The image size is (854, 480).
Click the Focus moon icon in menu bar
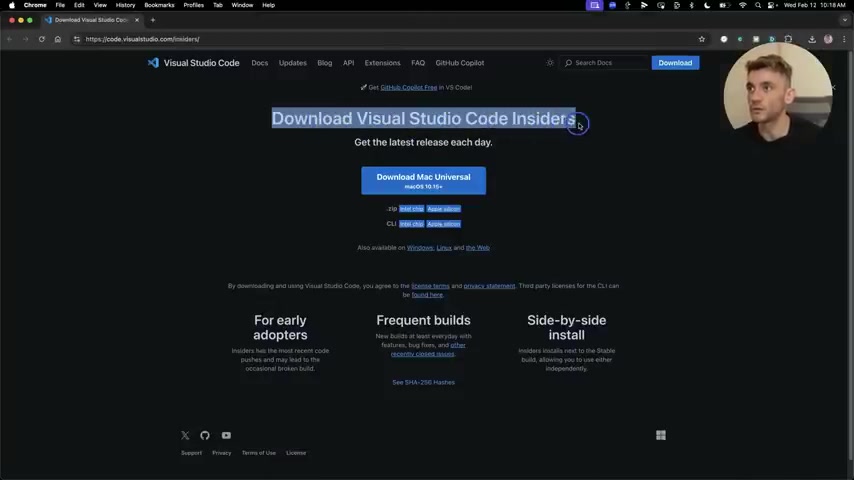pyautogui.click(x=707, y=5)
